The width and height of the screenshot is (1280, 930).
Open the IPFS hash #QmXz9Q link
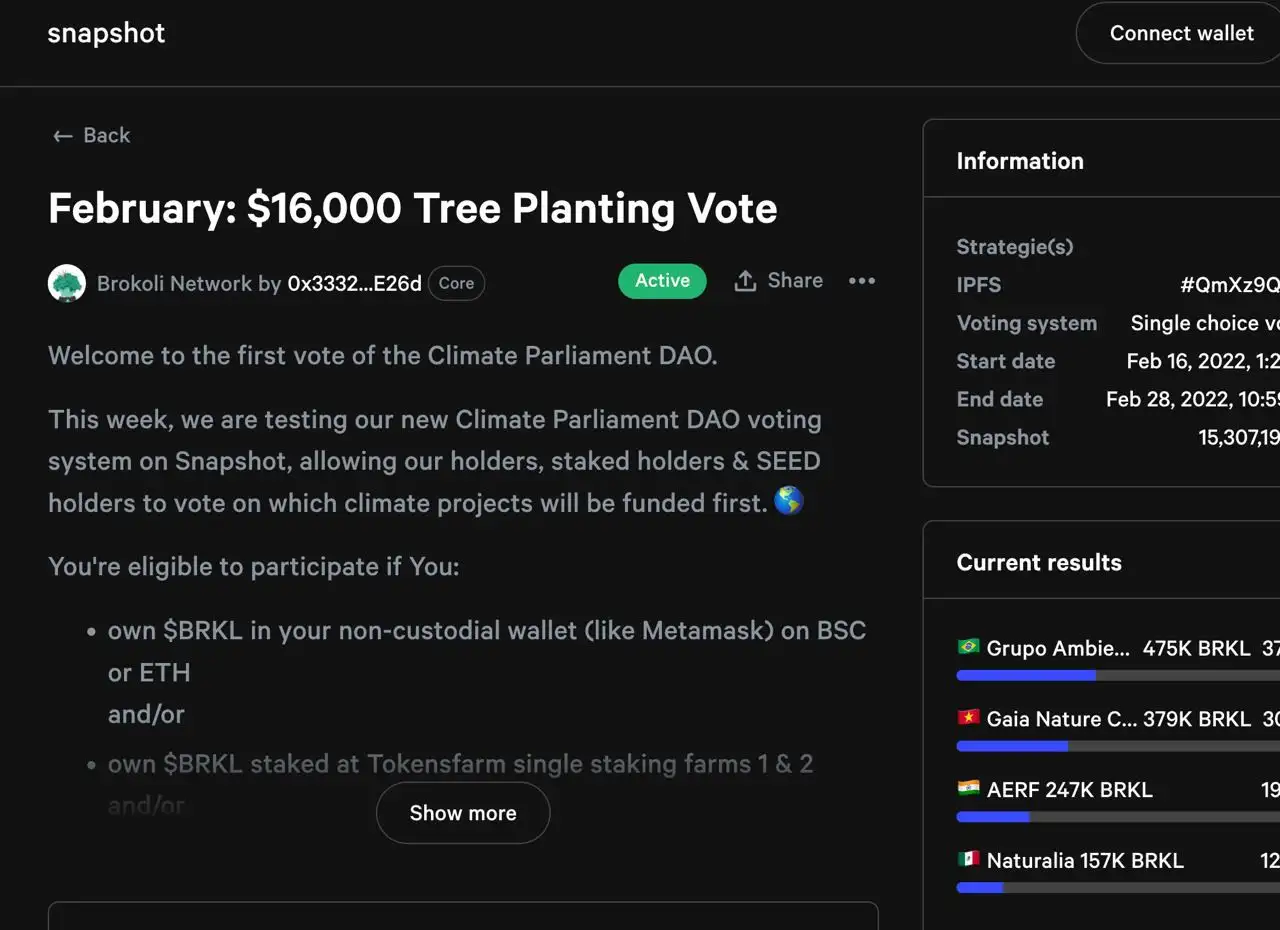pos(1229,285)
